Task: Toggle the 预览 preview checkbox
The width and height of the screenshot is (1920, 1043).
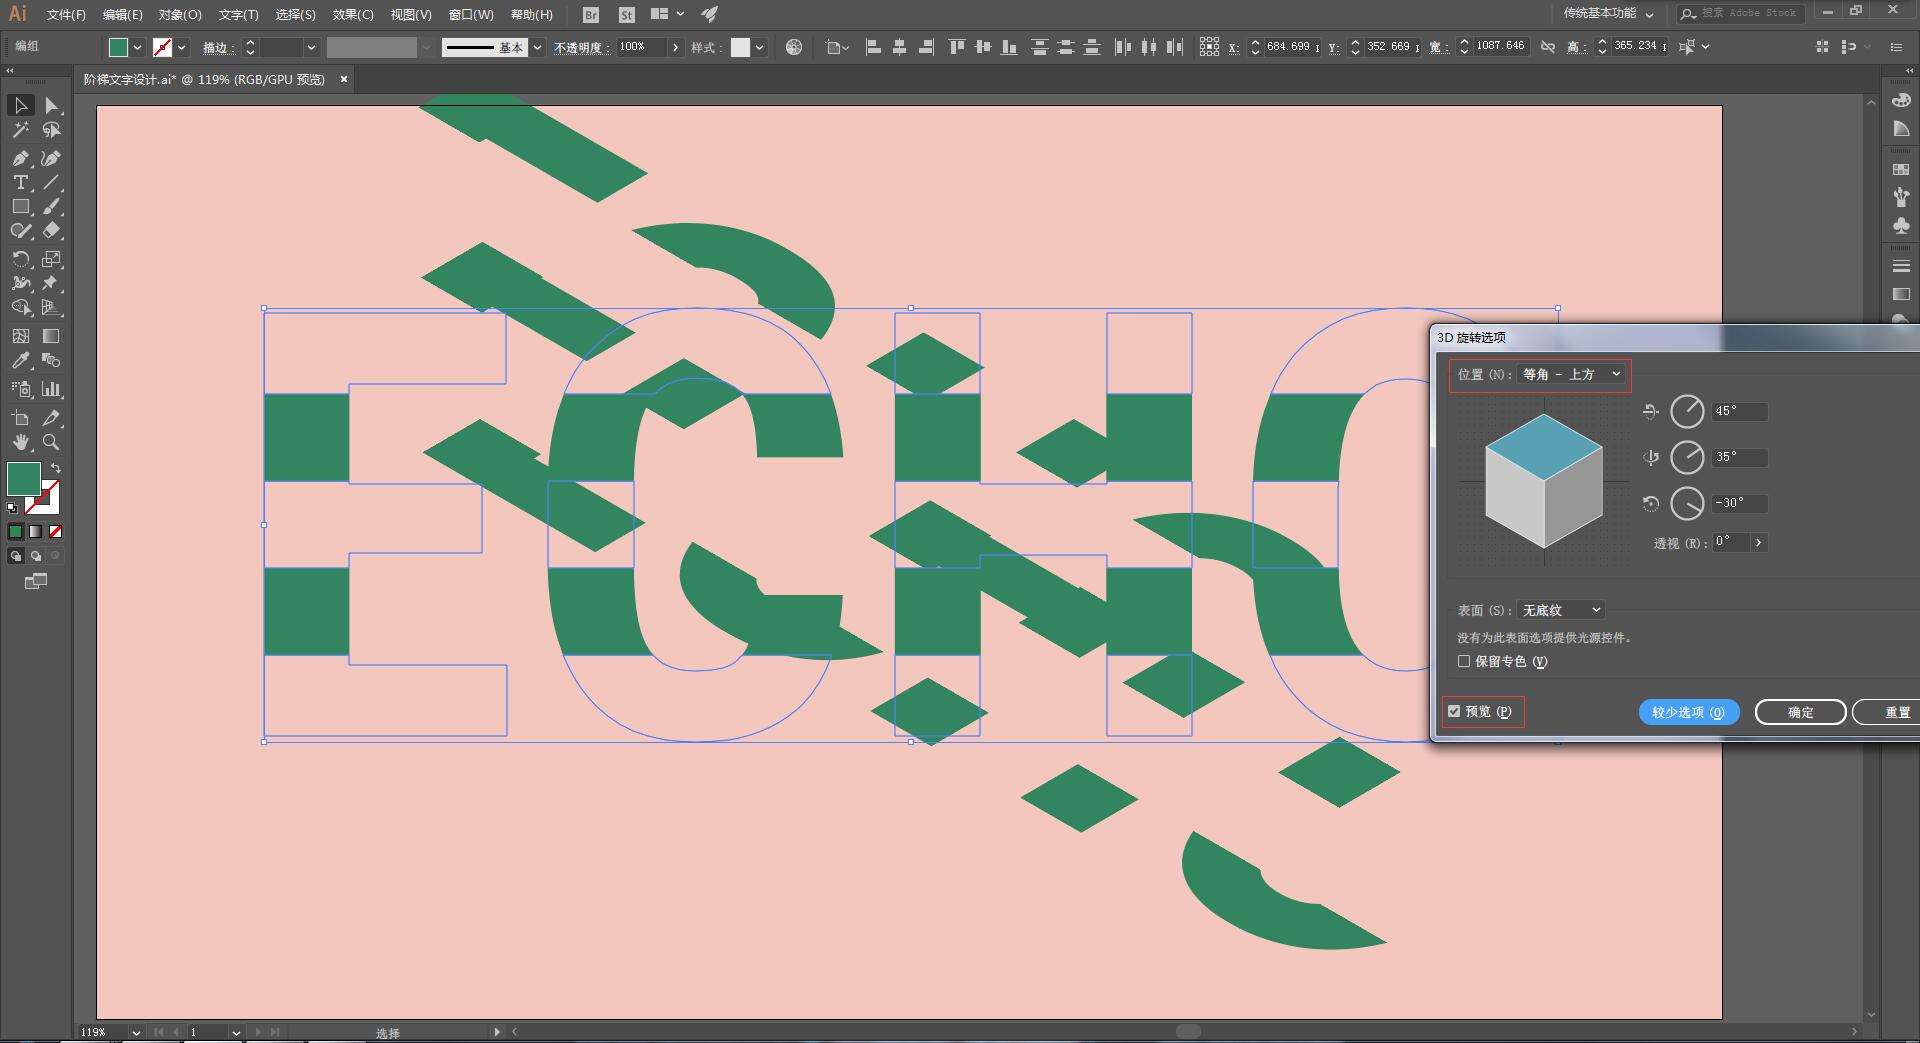Action: click(1454, 712)
